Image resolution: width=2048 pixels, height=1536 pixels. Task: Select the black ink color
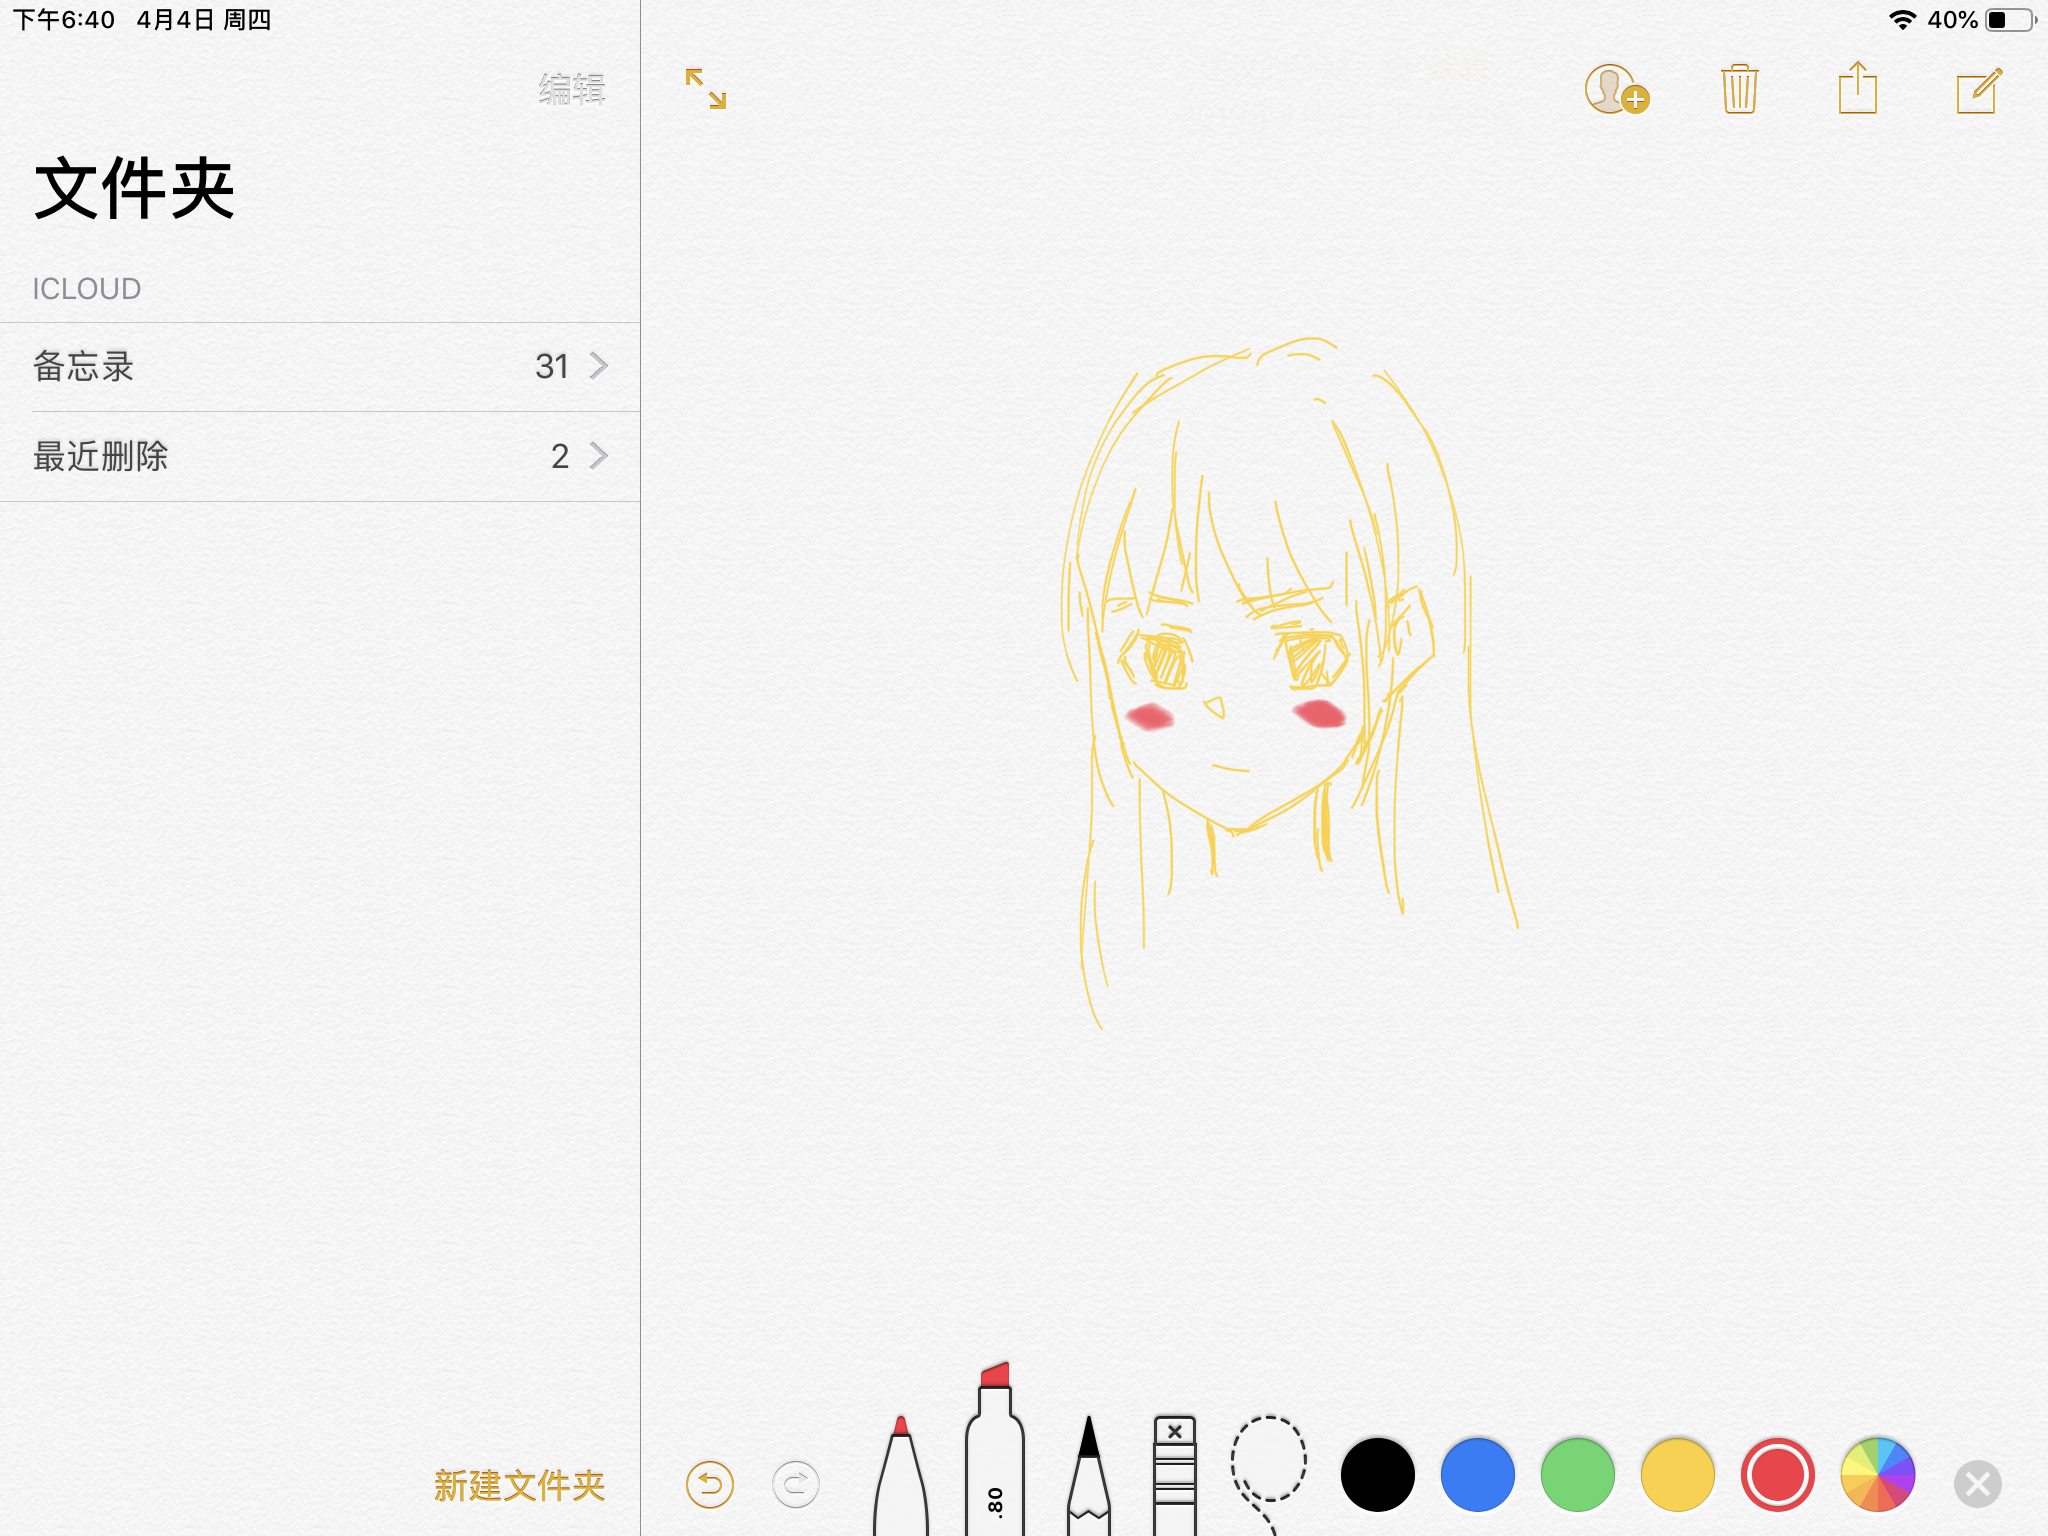(x=1377, y=1473)
